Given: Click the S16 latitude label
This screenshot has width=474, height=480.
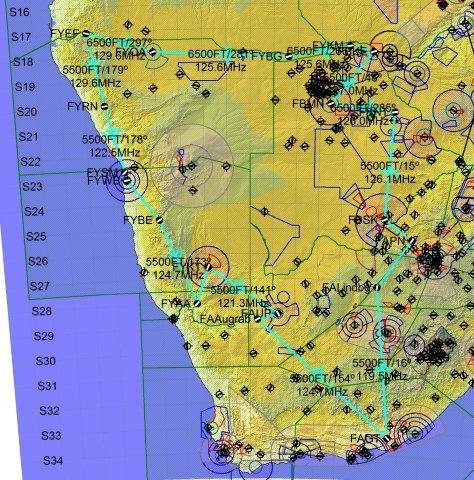Looking at the screenshot, I should click(x=19, y=12).
